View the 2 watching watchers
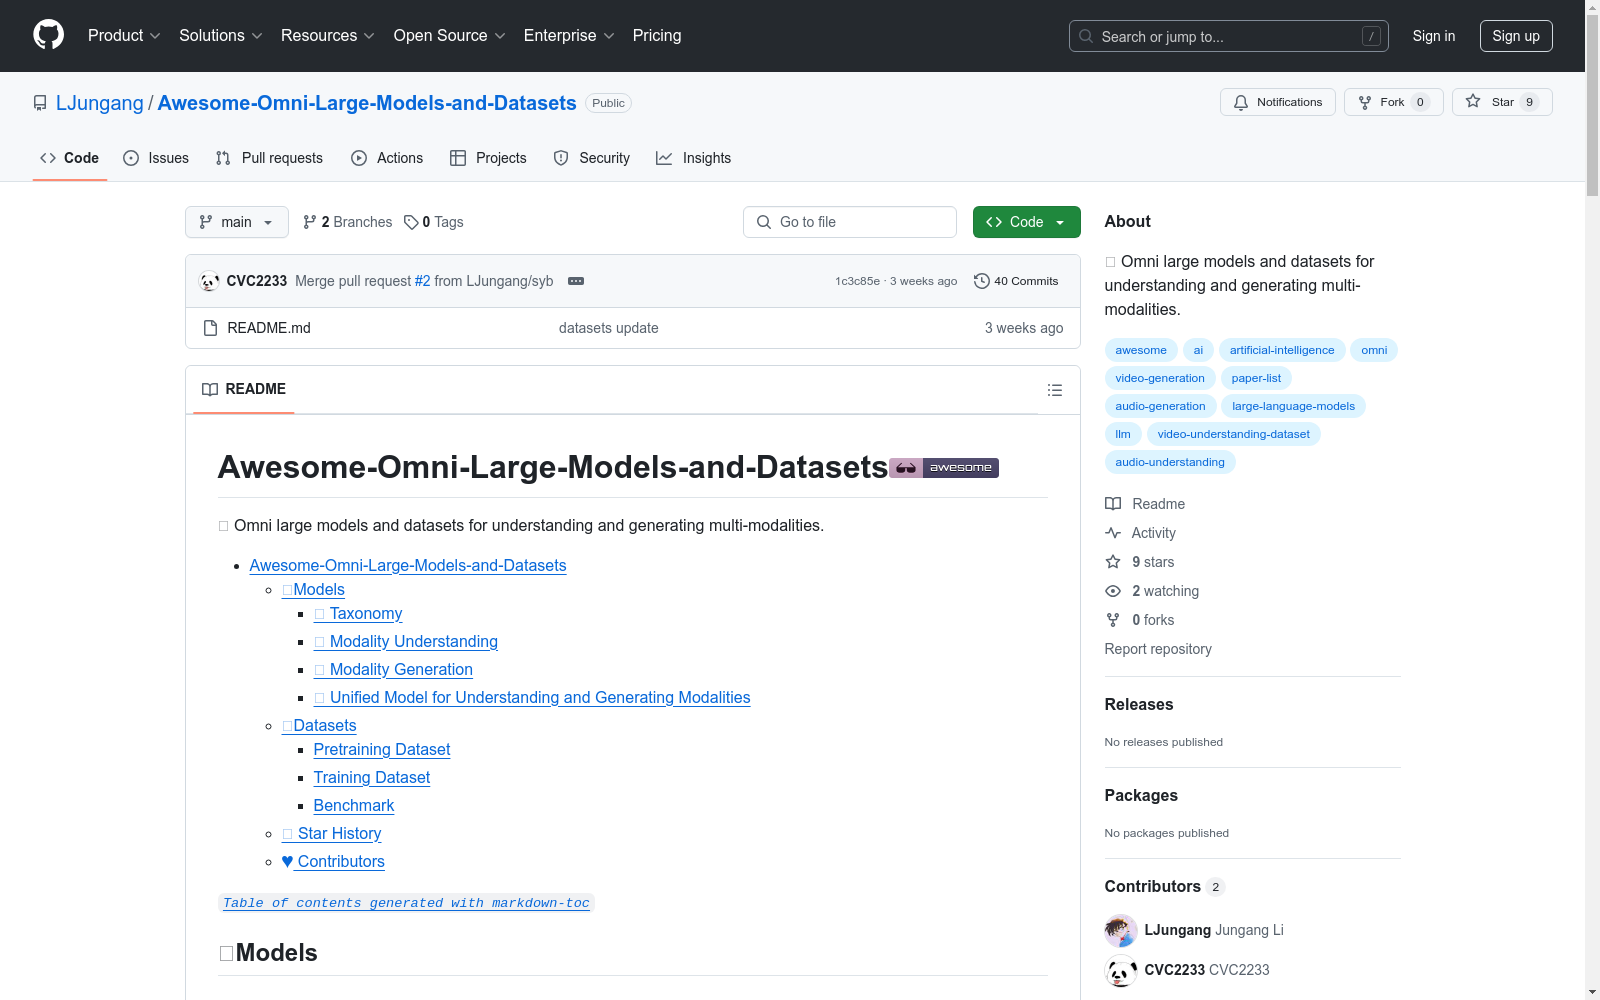 pos(1152,591)
